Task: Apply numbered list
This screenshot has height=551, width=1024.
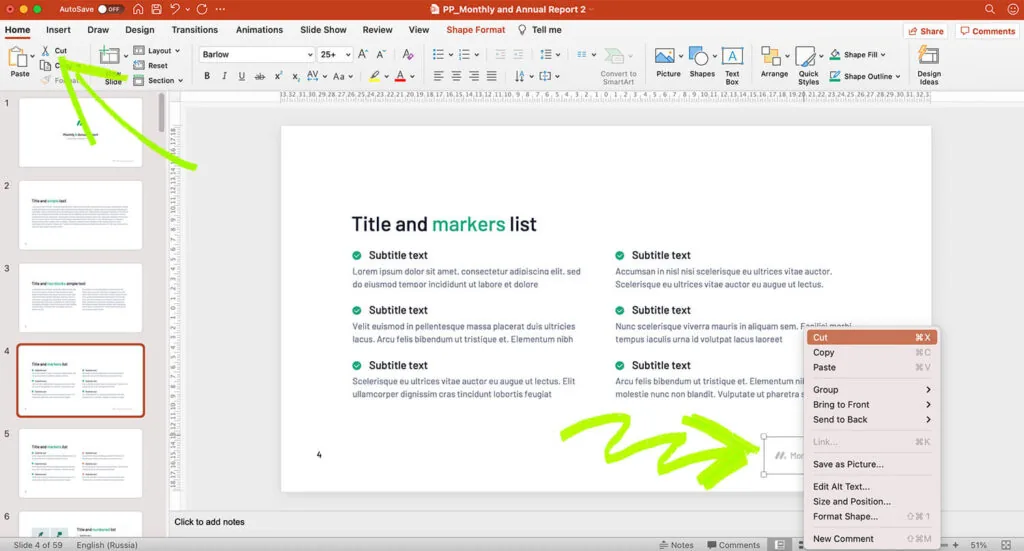Action: [464, 54]
